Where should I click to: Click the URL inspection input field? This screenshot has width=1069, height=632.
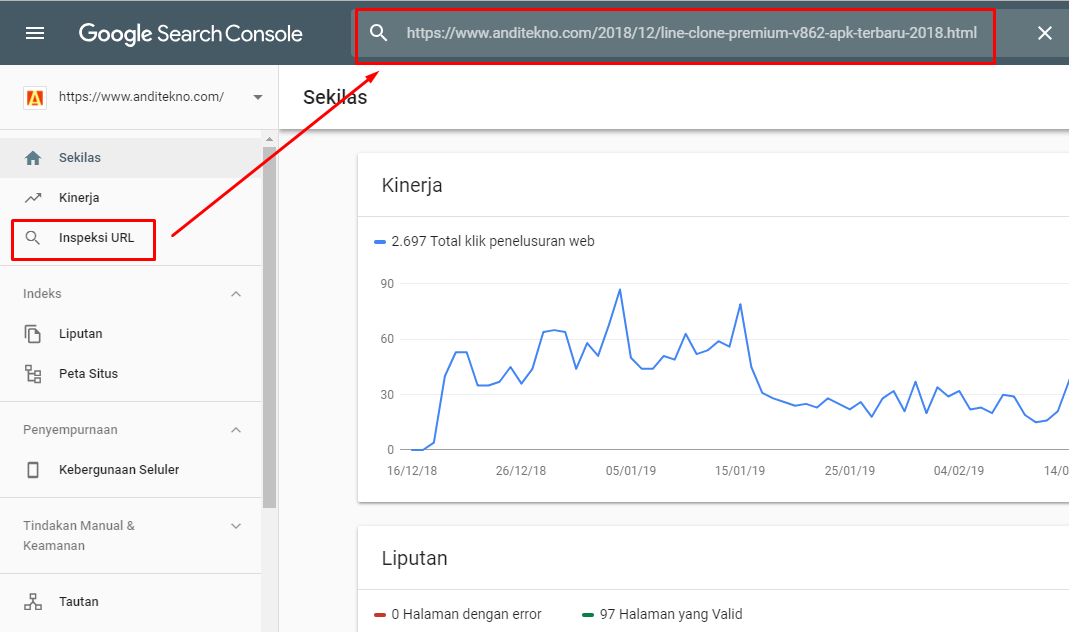click(x=691, y=33)
